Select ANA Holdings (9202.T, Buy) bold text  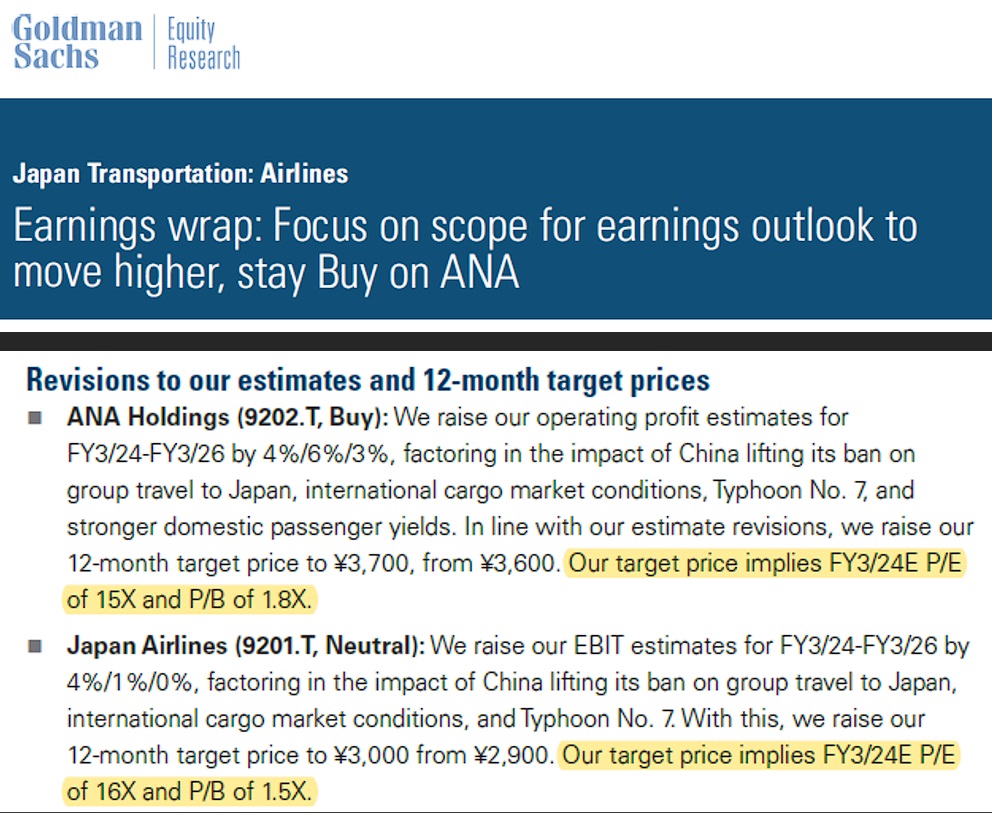[228, 418]
